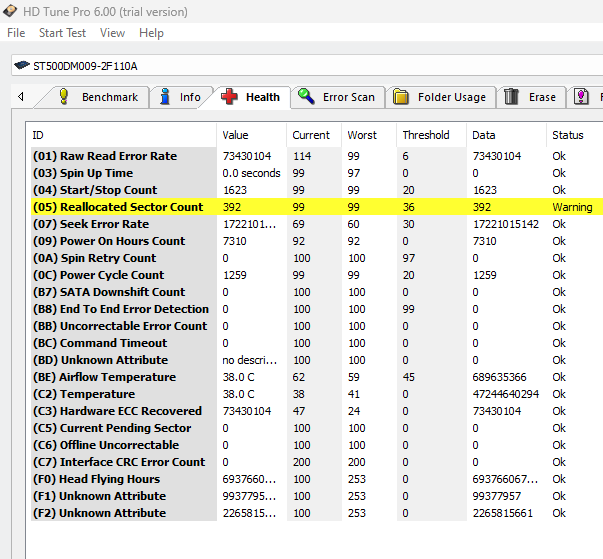Click the ID column header
The width and height of the screenshot is (603, 559).
[121, 135]
